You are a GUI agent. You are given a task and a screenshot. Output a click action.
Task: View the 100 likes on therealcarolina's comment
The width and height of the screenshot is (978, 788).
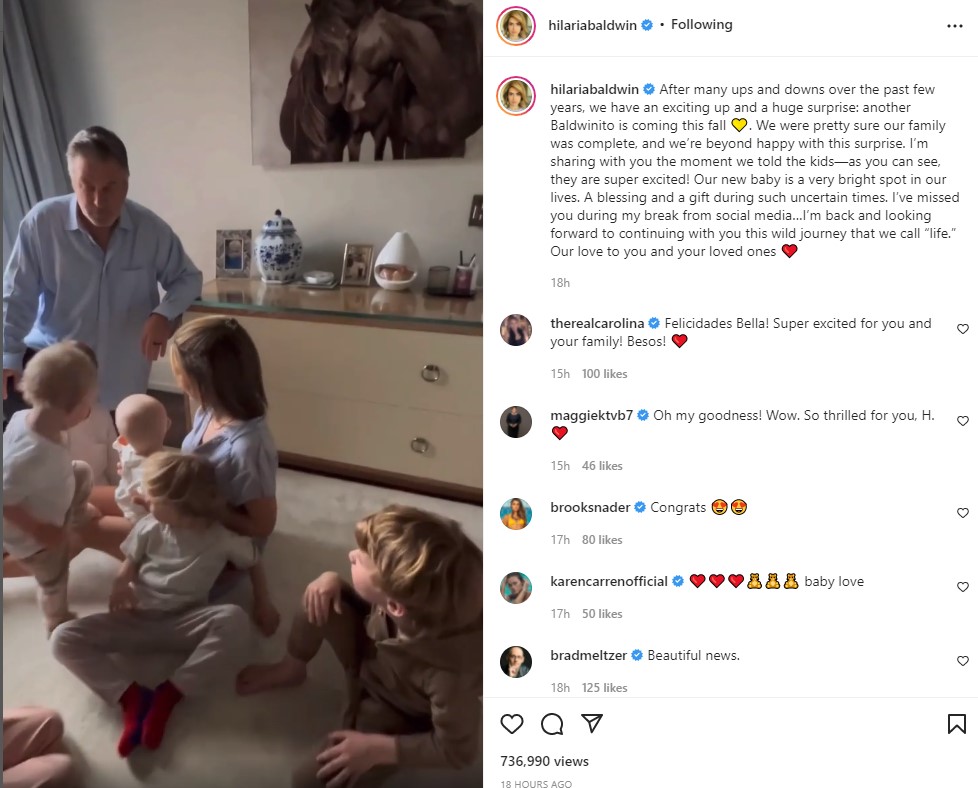(604, 374)
